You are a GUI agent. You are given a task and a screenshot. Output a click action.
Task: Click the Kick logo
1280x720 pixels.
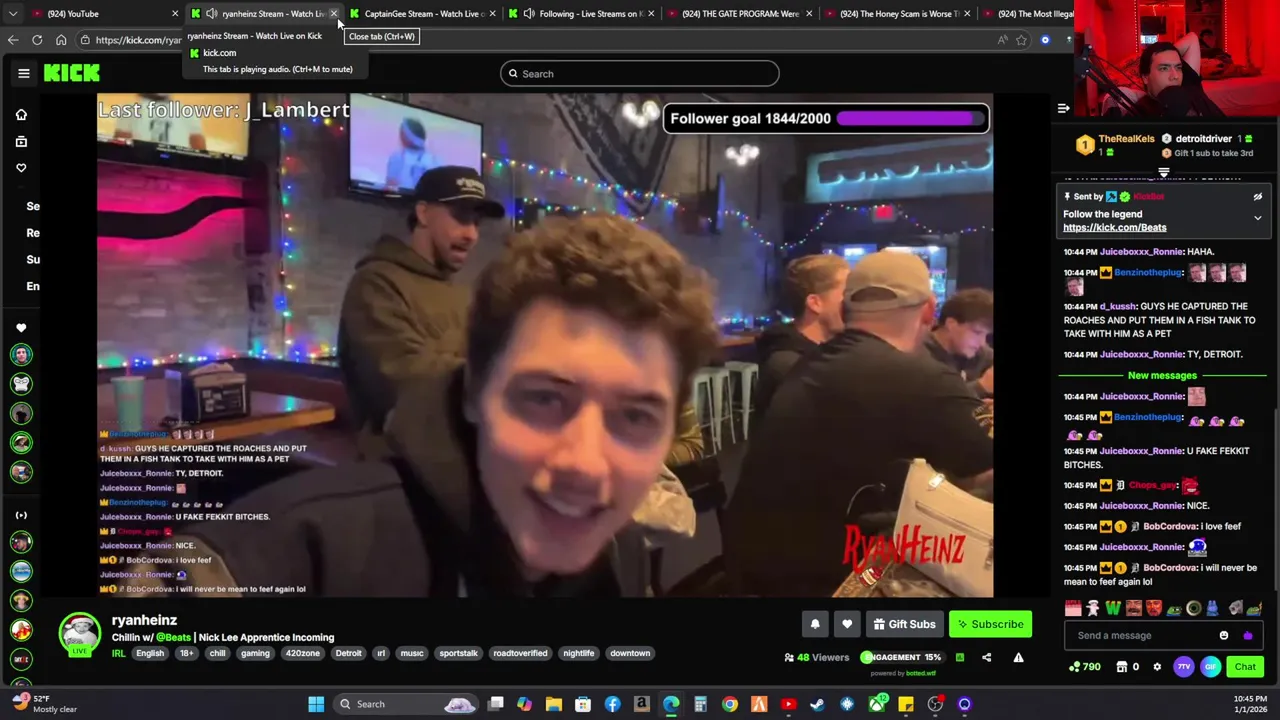(71, 73)
